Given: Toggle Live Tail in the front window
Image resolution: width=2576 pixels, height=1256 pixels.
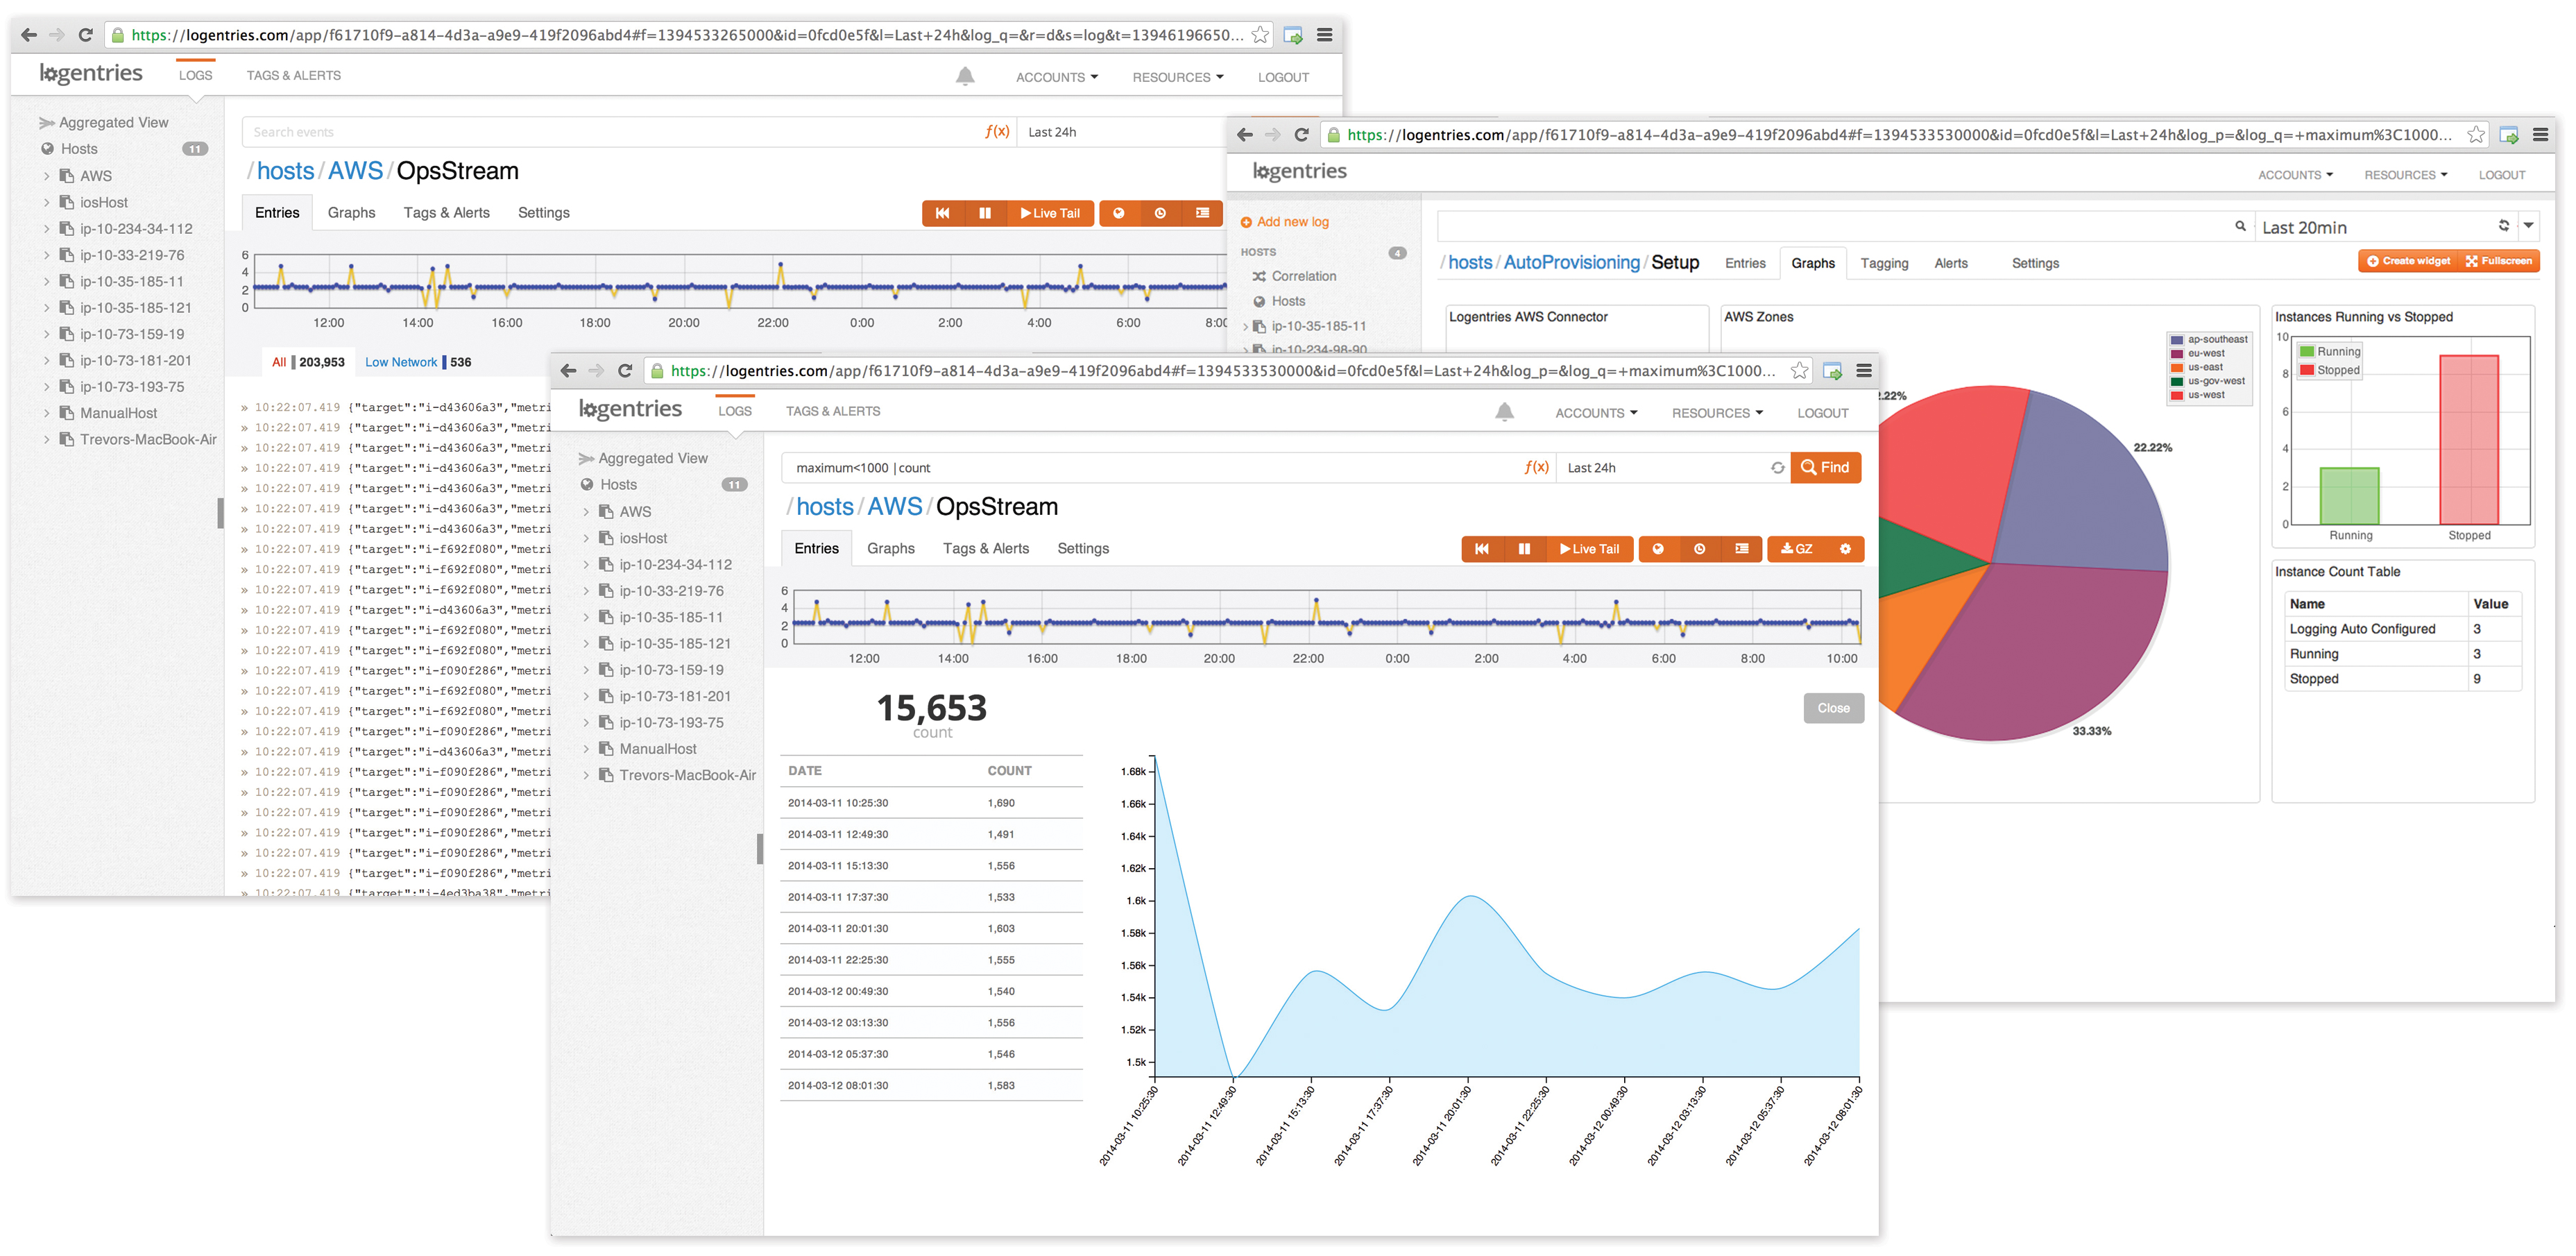Looking at the screenshot, I should 1589,549.
